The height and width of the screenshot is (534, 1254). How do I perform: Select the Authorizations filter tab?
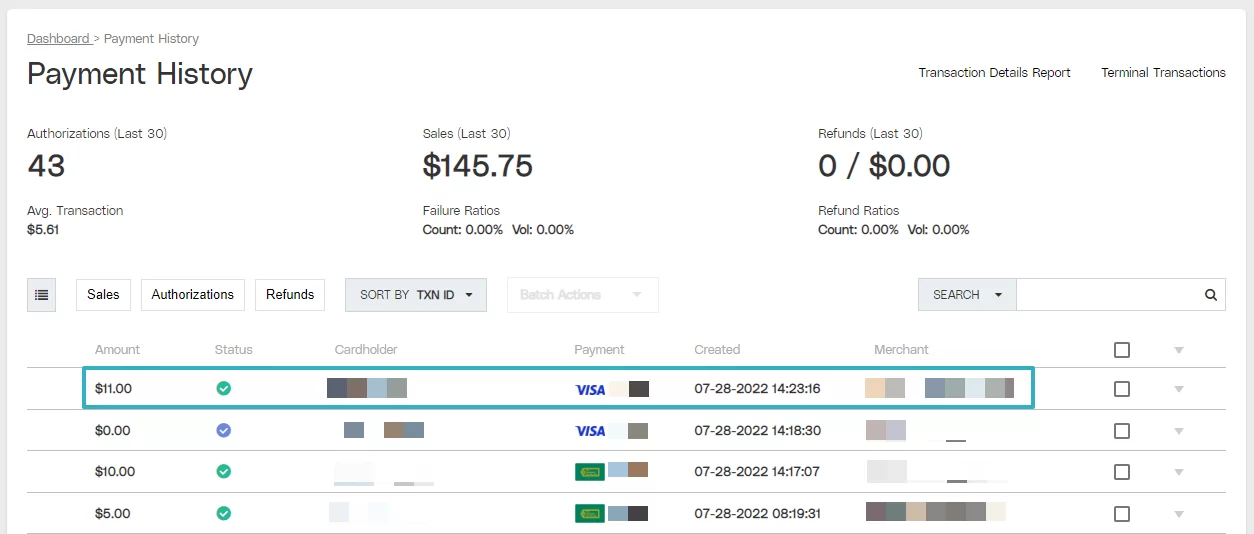click(x=193, y=295)
